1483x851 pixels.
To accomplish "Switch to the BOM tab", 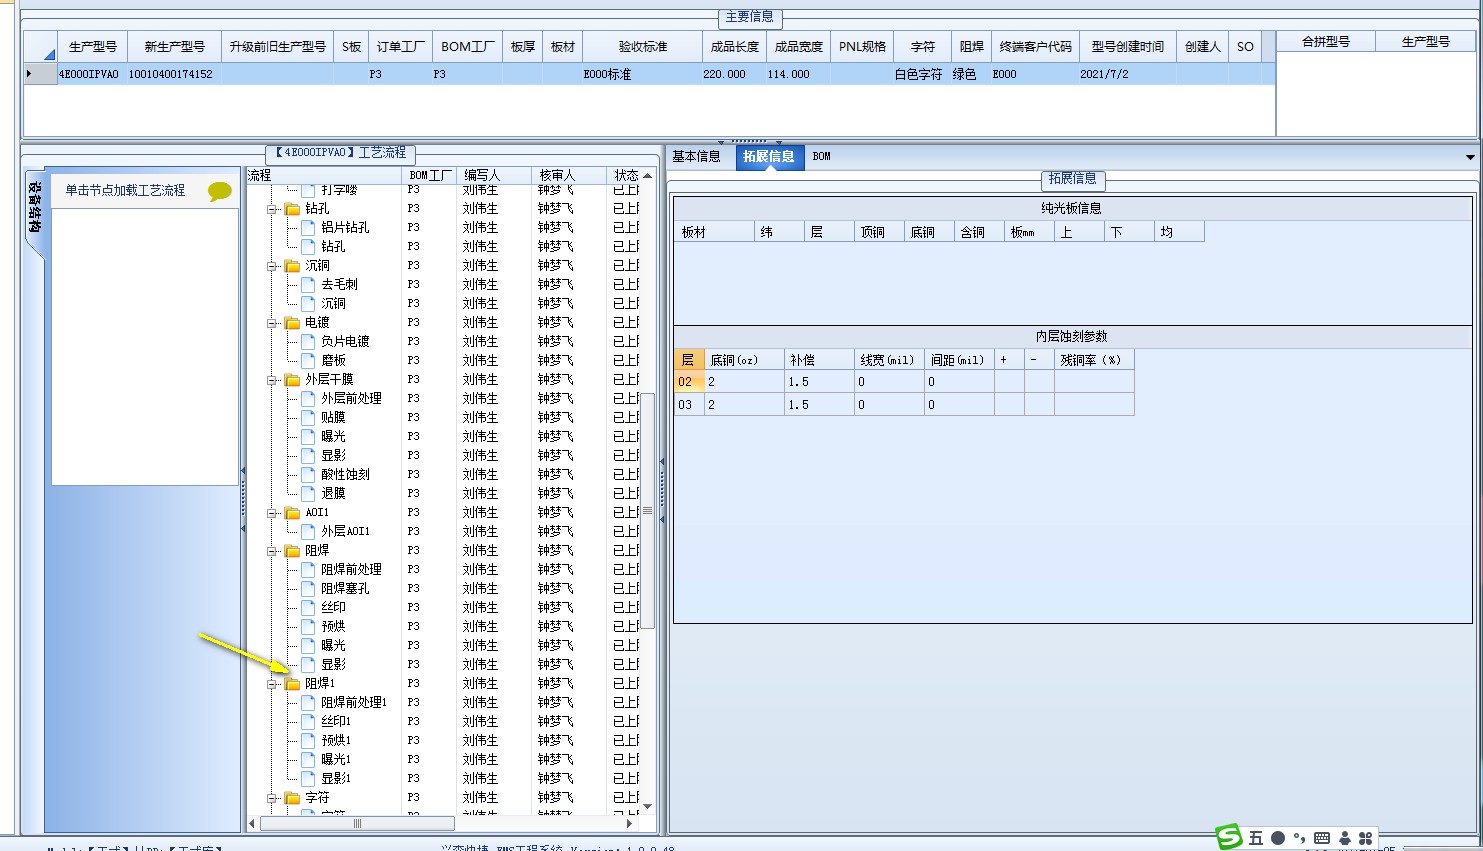I will tap(821, 156).
